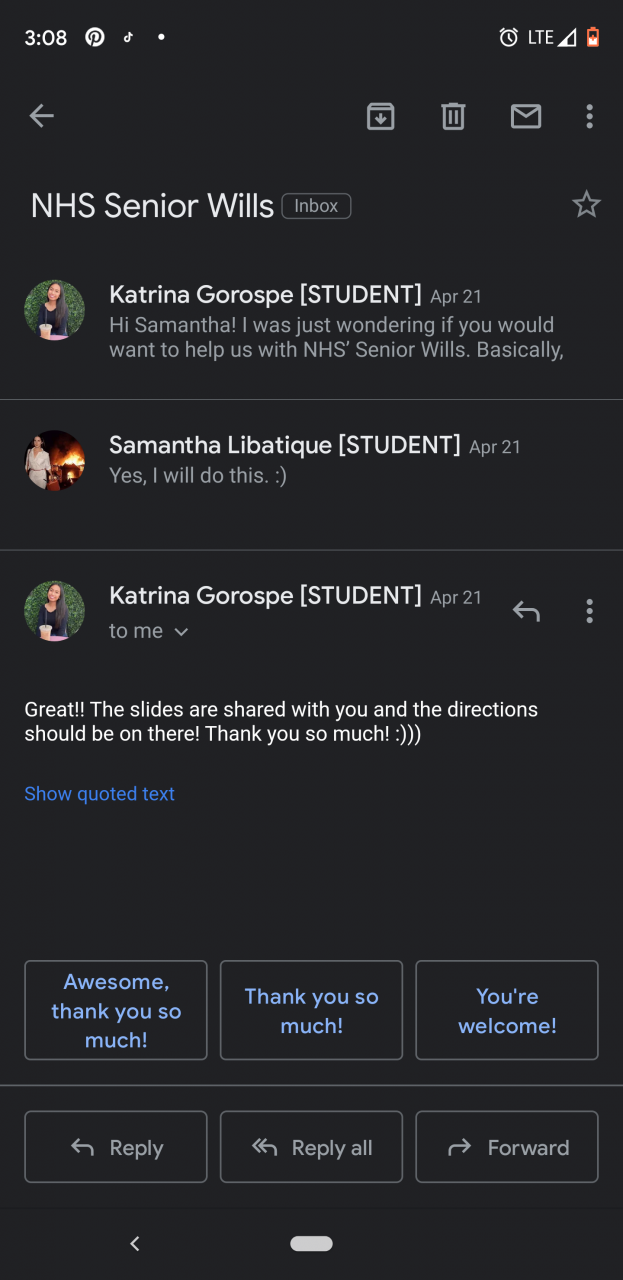Pick the "Thank you so much!" suggestion

[311, 1010]
